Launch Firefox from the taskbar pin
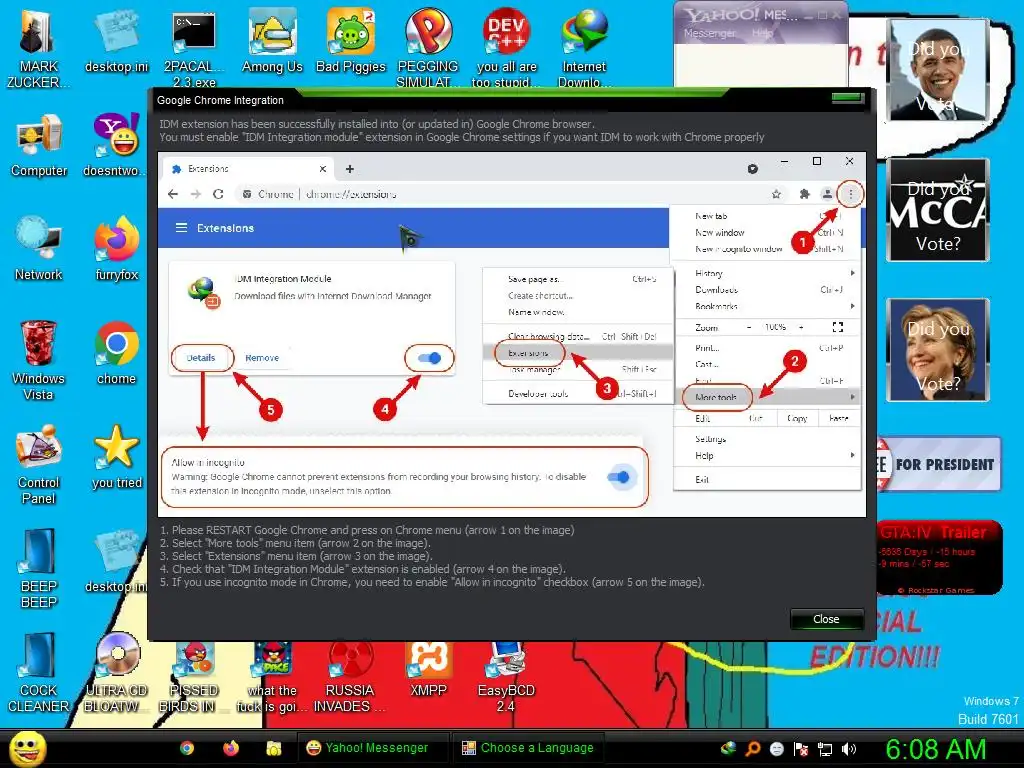 pos(231,748)
